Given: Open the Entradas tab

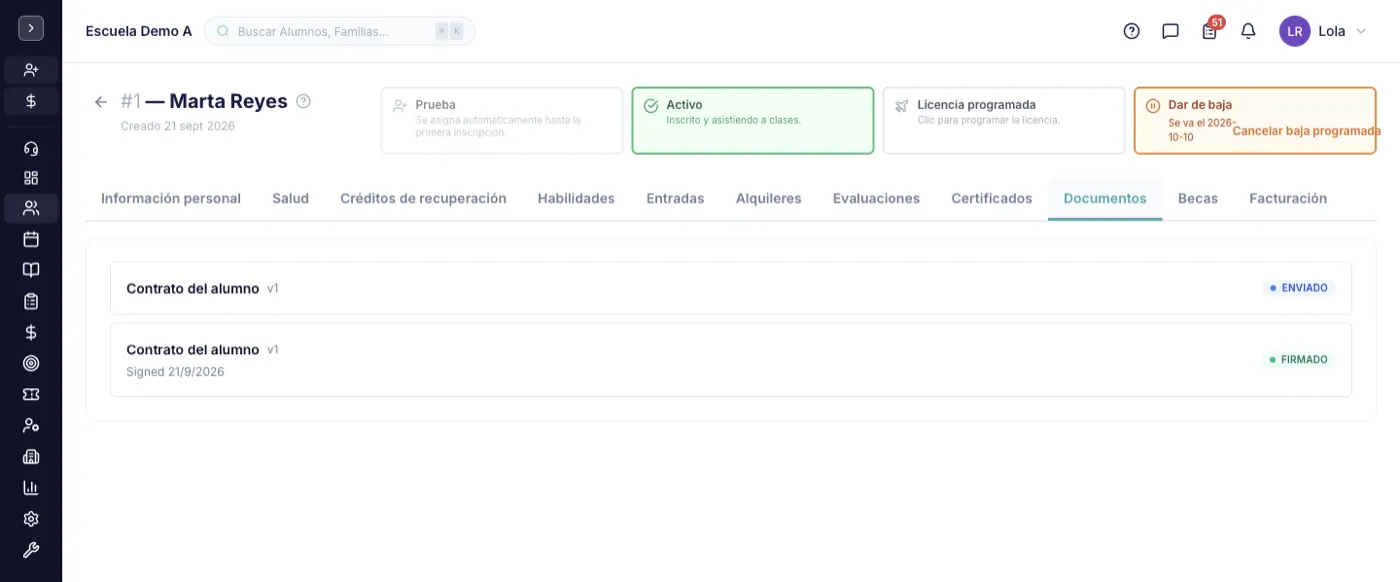Looking at the screenshot, I should tap(675, 198).
